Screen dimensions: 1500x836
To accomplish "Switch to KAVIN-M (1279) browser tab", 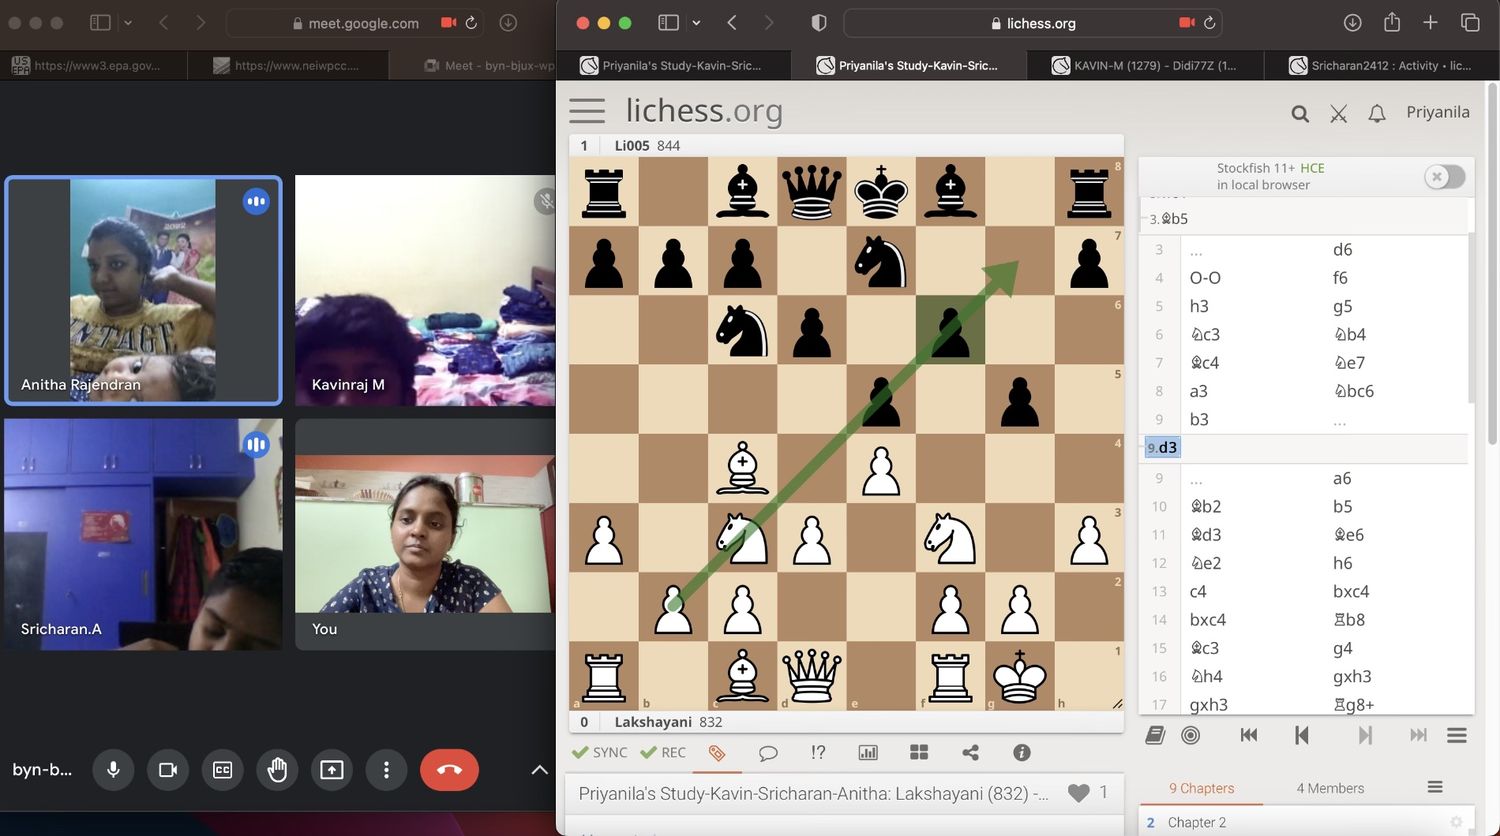I will (1145, 65).
